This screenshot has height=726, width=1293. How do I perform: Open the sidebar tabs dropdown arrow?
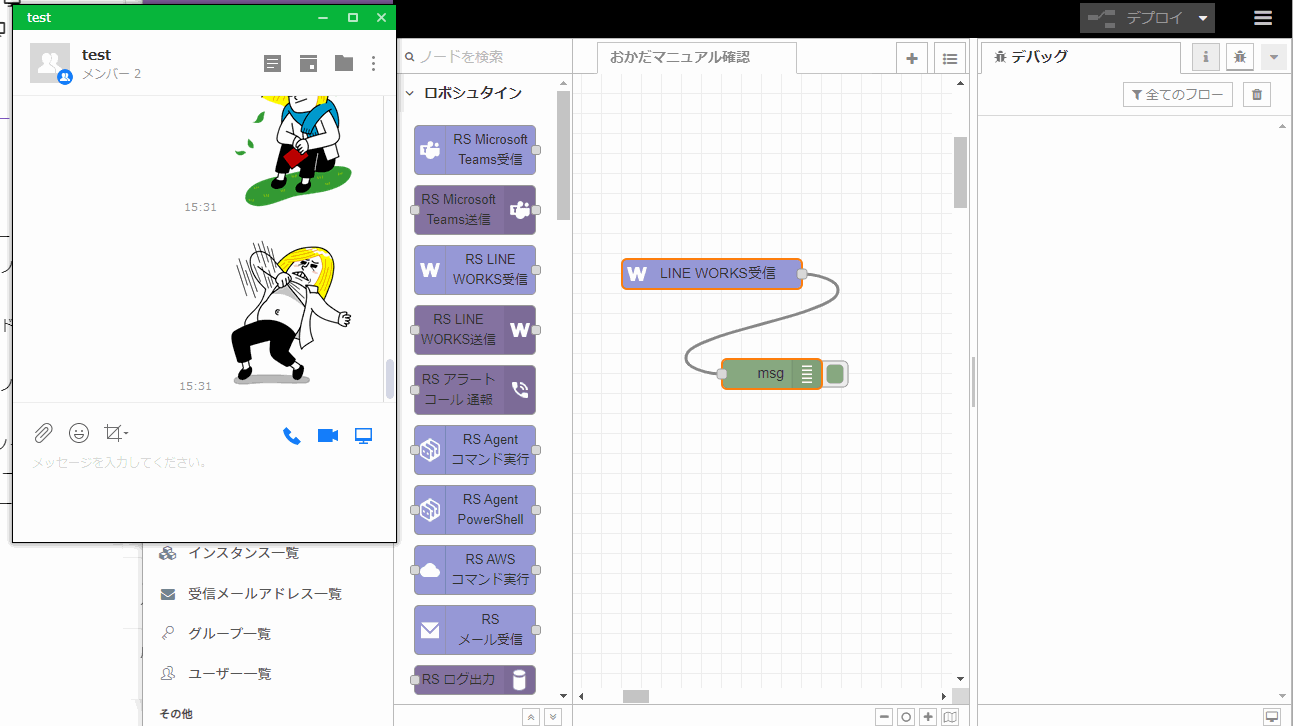(x=1274, y=57)
